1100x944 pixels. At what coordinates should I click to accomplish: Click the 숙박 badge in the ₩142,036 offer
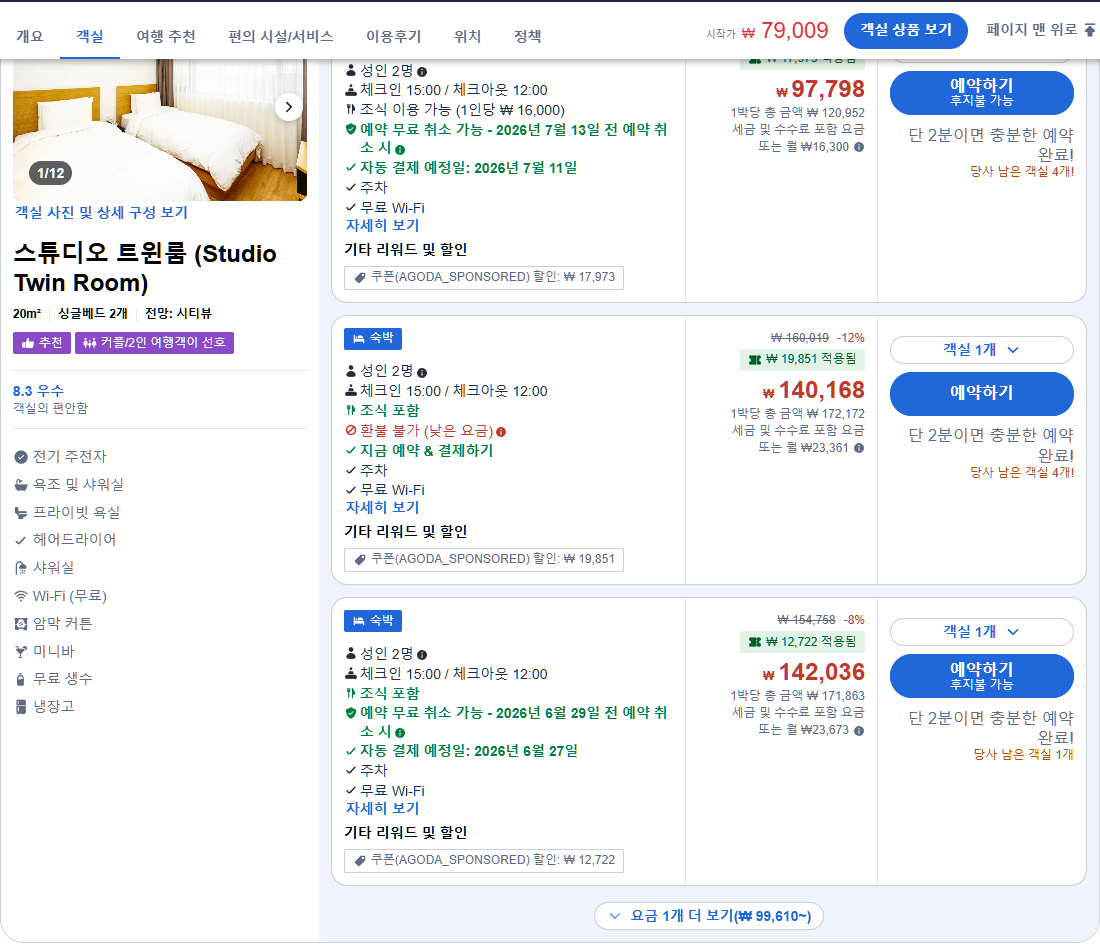(x=373, y=621)
